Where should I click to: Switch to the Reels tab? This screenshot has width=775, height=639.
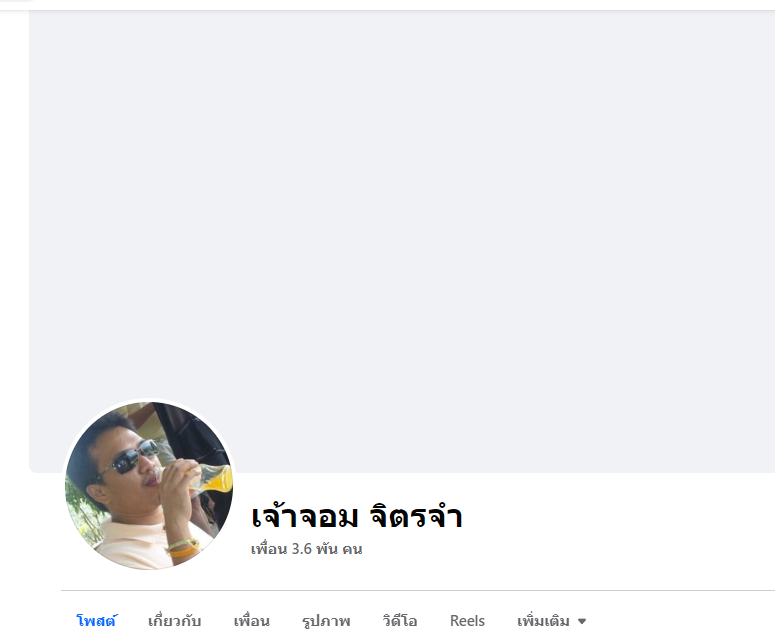(x=467, y=621)
